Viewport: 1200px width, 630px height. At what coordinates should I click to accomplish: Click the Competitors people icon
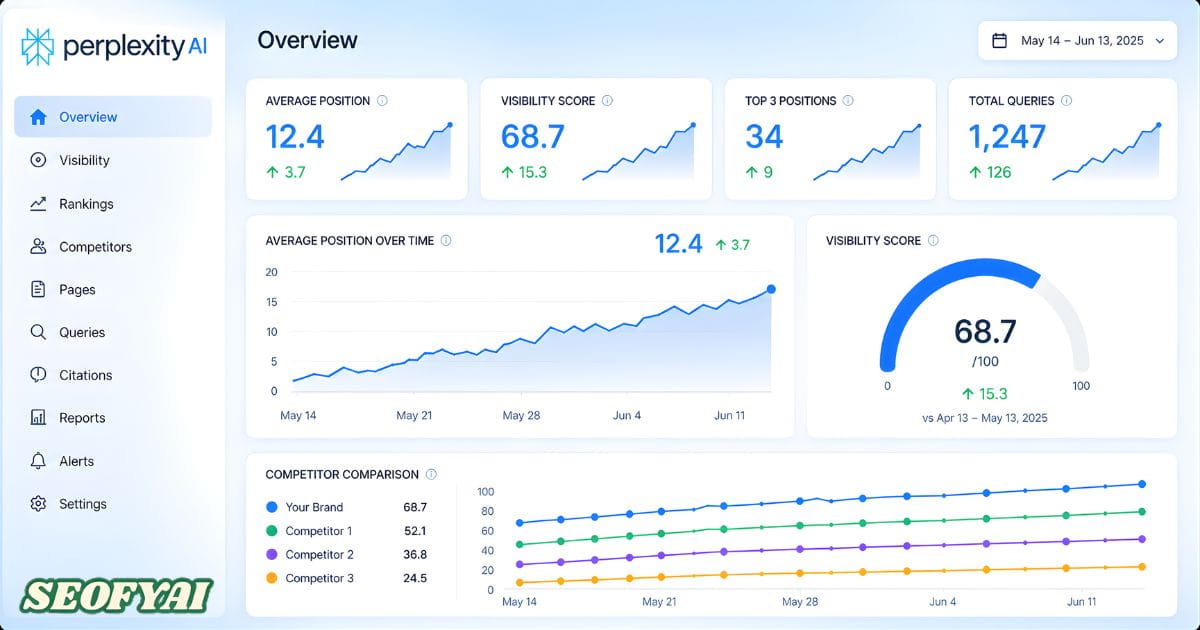[38, 247]
